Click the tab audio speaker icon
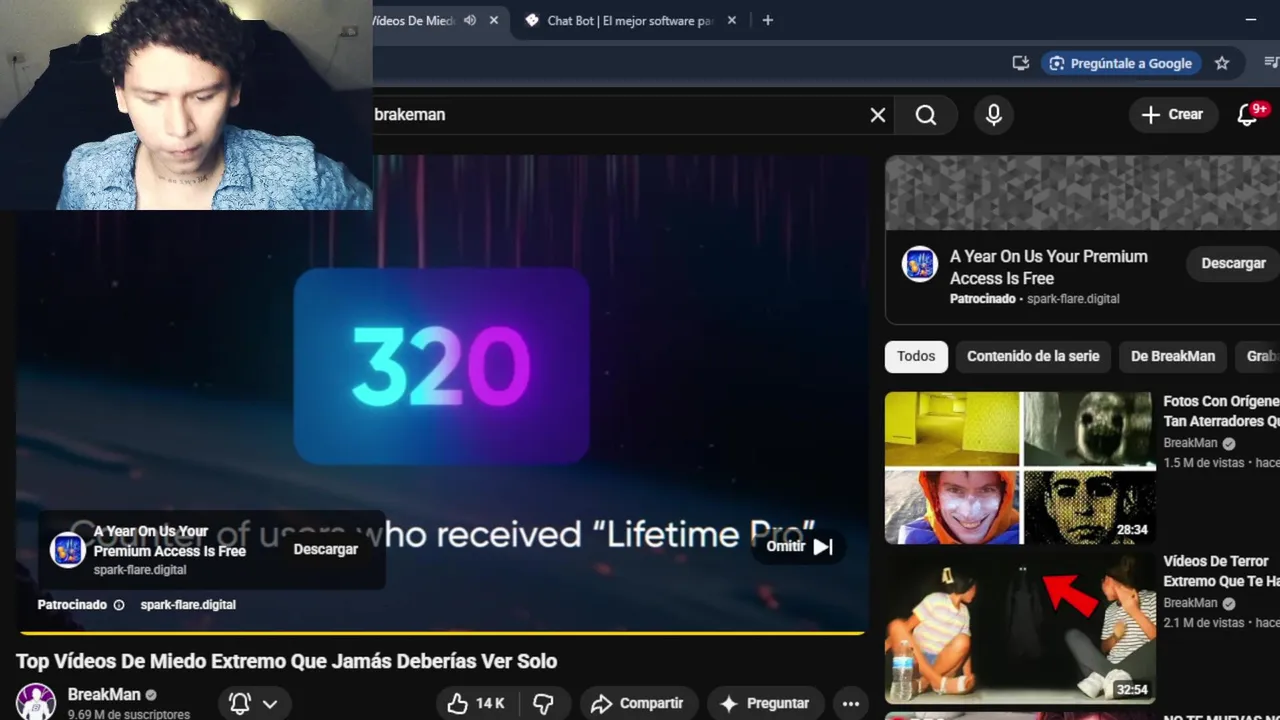This screenshot has height=720, width=1280. tap(468, 20)
